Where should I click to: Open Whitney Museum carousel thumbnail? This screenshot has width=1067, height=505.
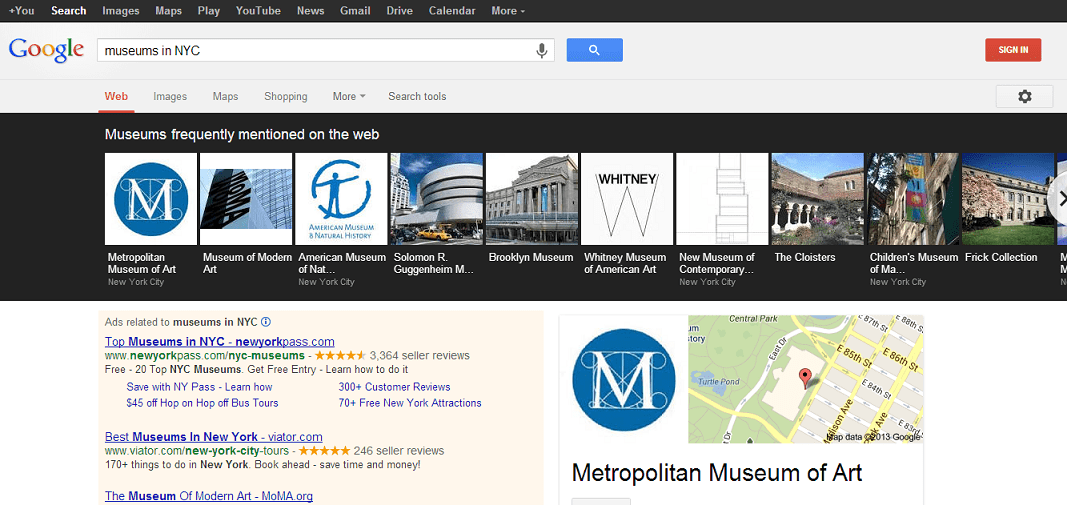[x=627, y=199]
